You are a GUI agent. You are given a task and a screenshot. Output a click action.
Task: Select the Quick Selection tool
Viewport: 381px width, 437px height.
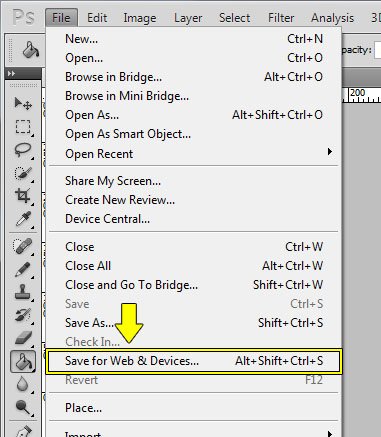pos(23,173)
